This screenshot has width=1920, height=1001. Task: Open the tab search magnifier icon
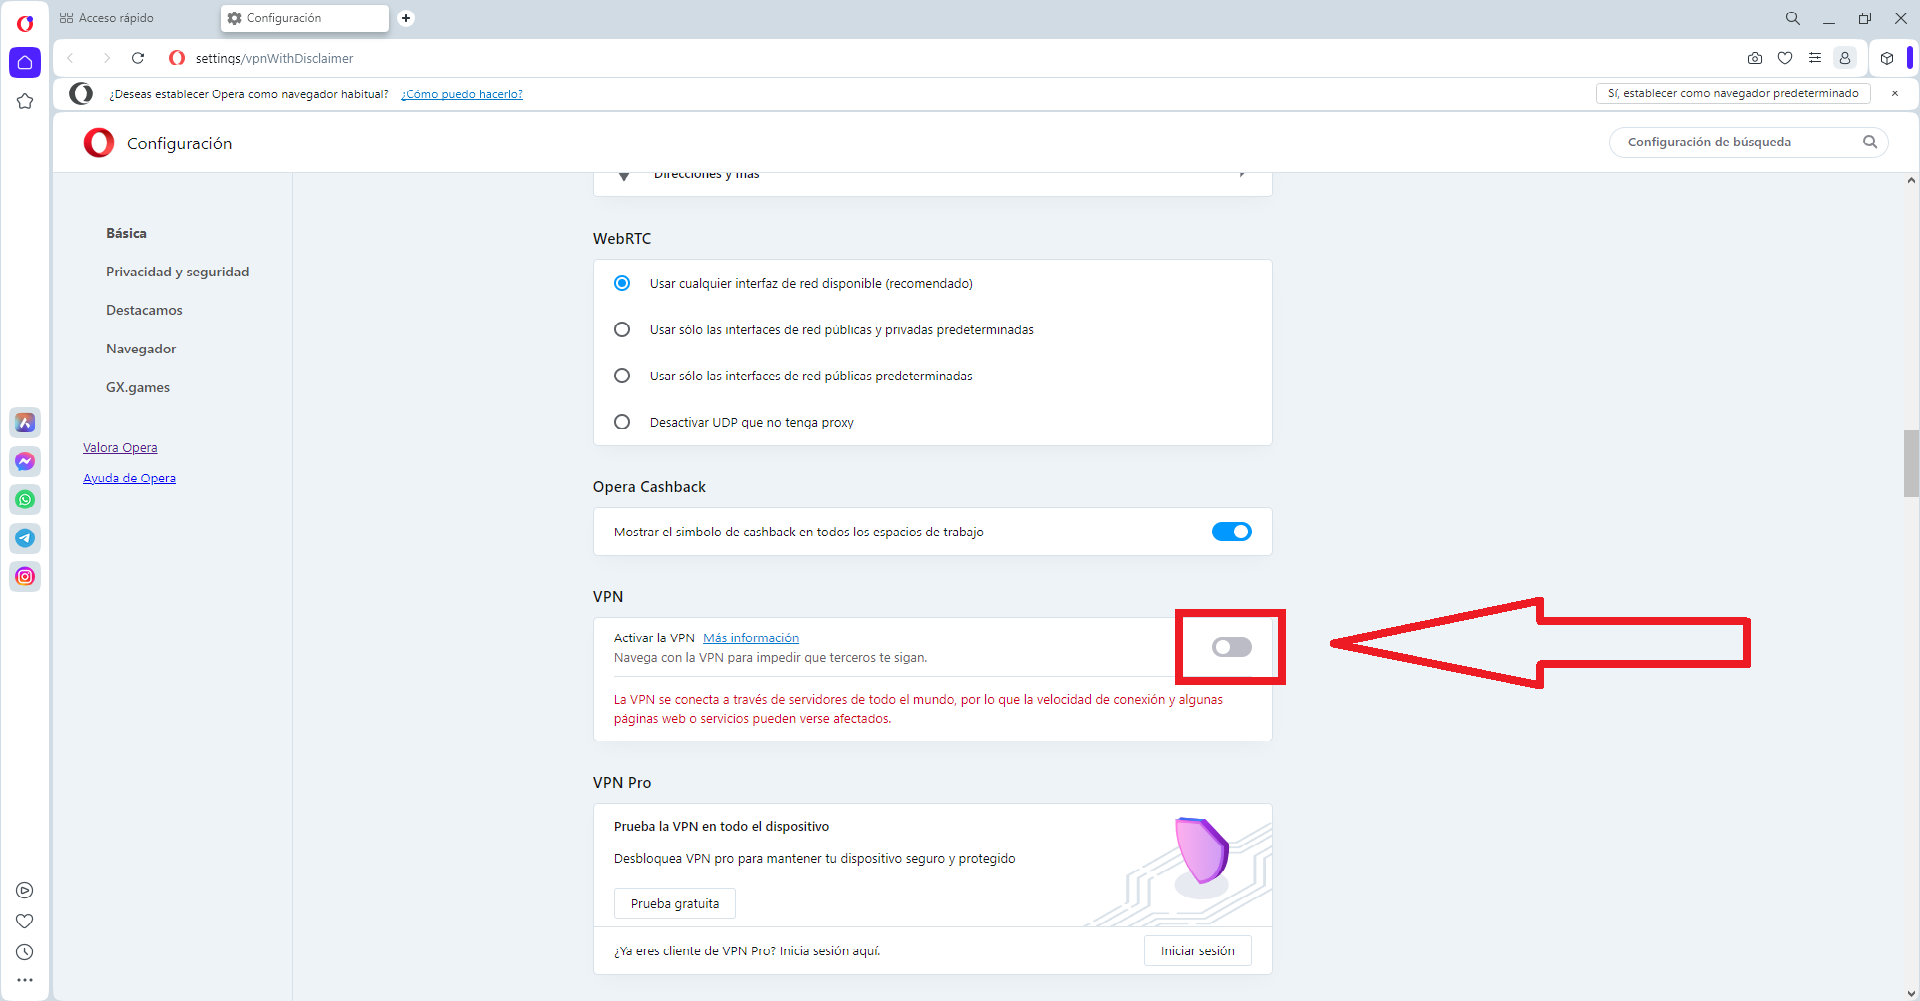(x=1793, y=18)
